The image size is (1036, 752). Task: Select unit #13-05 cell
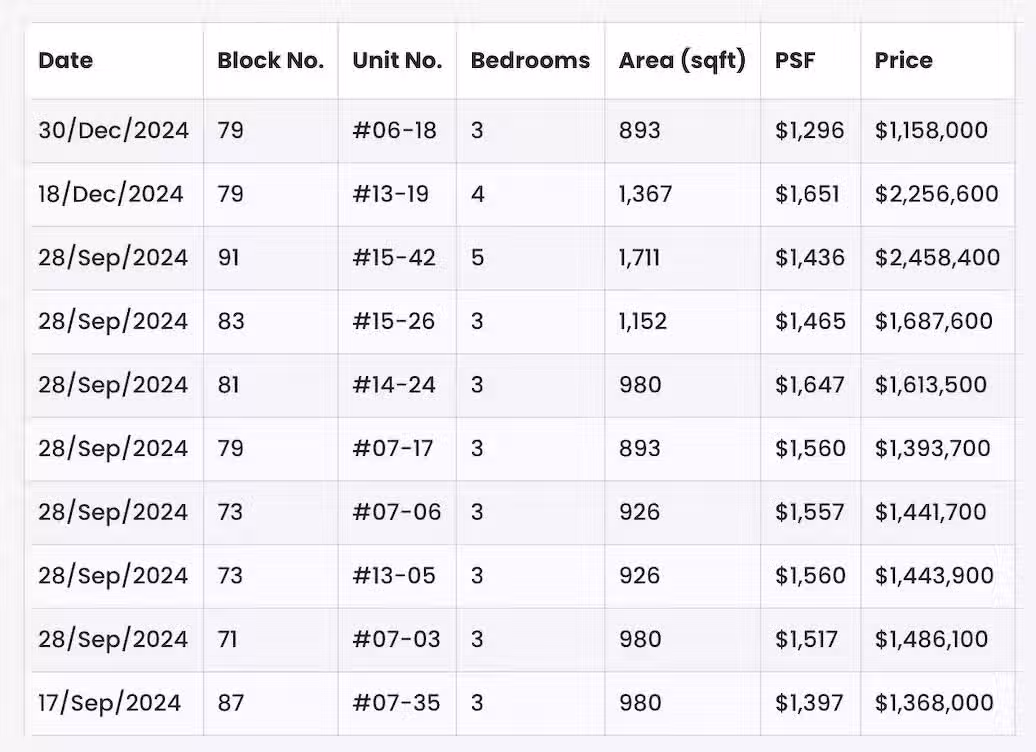point(394,576)
